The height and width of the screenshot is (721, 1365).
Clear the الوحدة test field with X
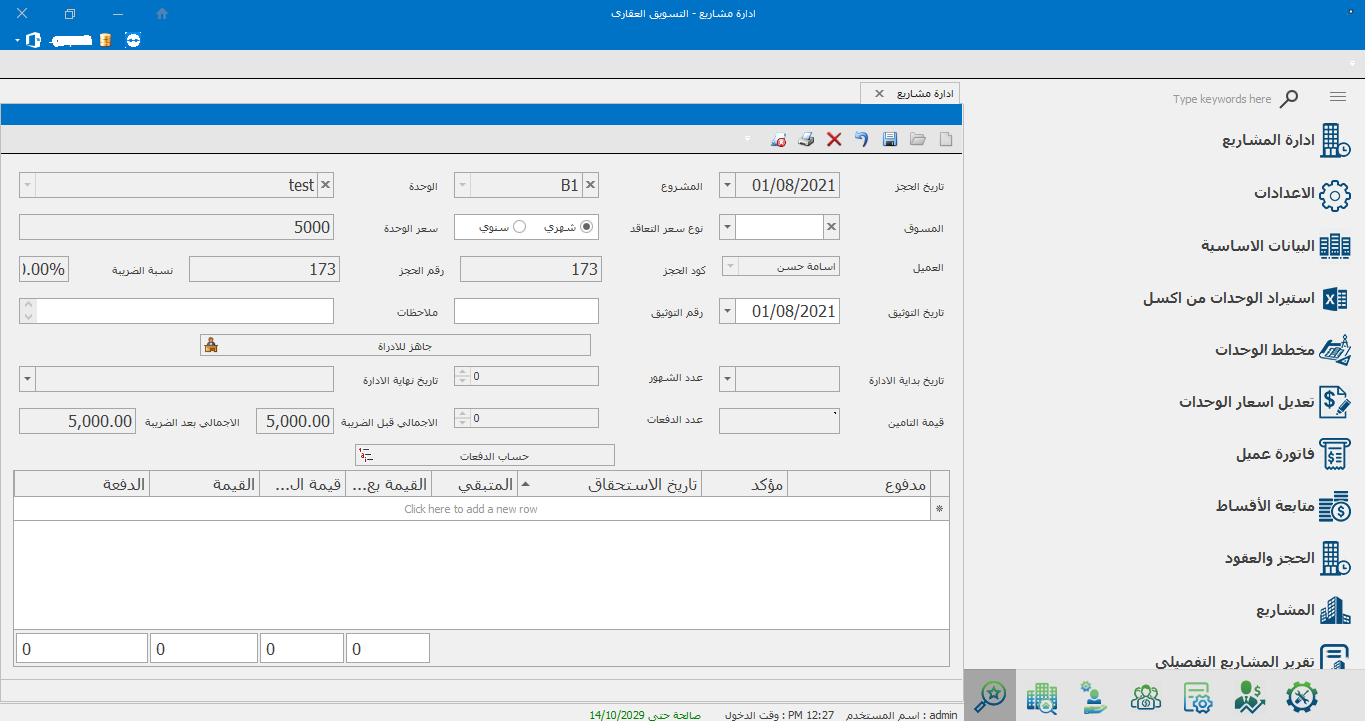[325, 185]
